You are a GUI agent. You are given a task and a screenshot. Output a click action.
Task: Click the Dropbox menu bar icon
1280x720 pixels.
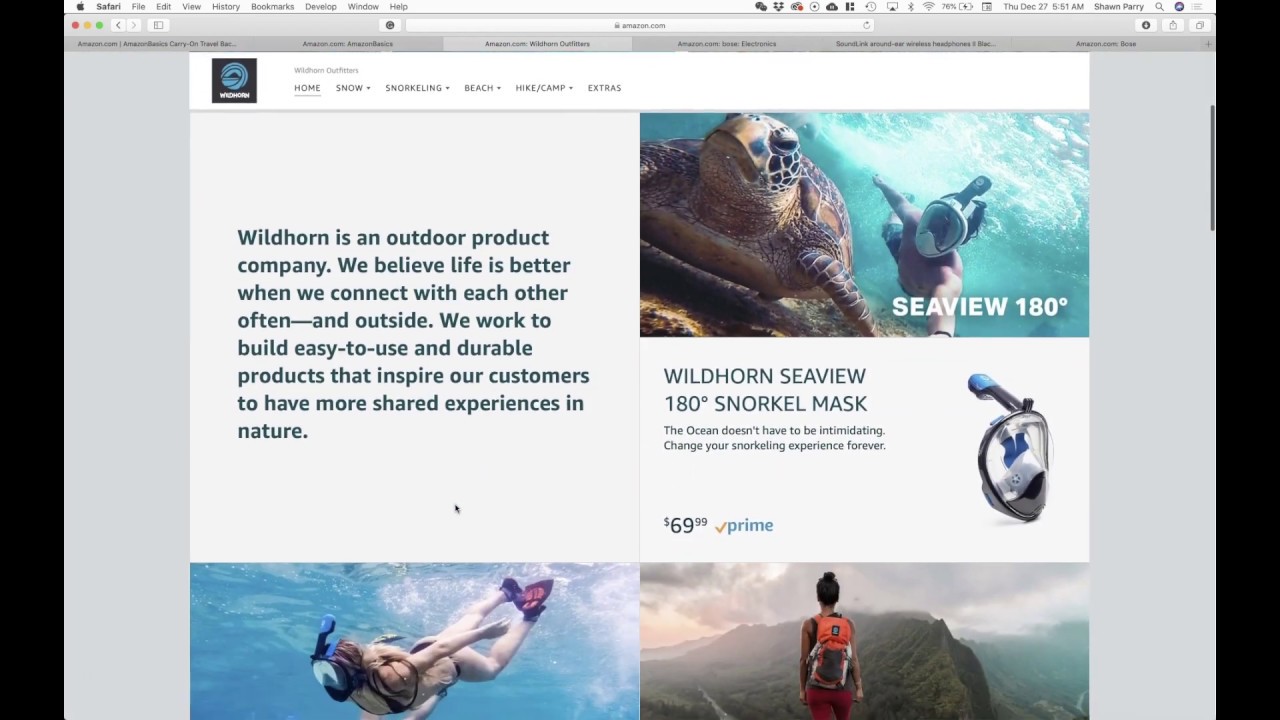click(778, 6)
